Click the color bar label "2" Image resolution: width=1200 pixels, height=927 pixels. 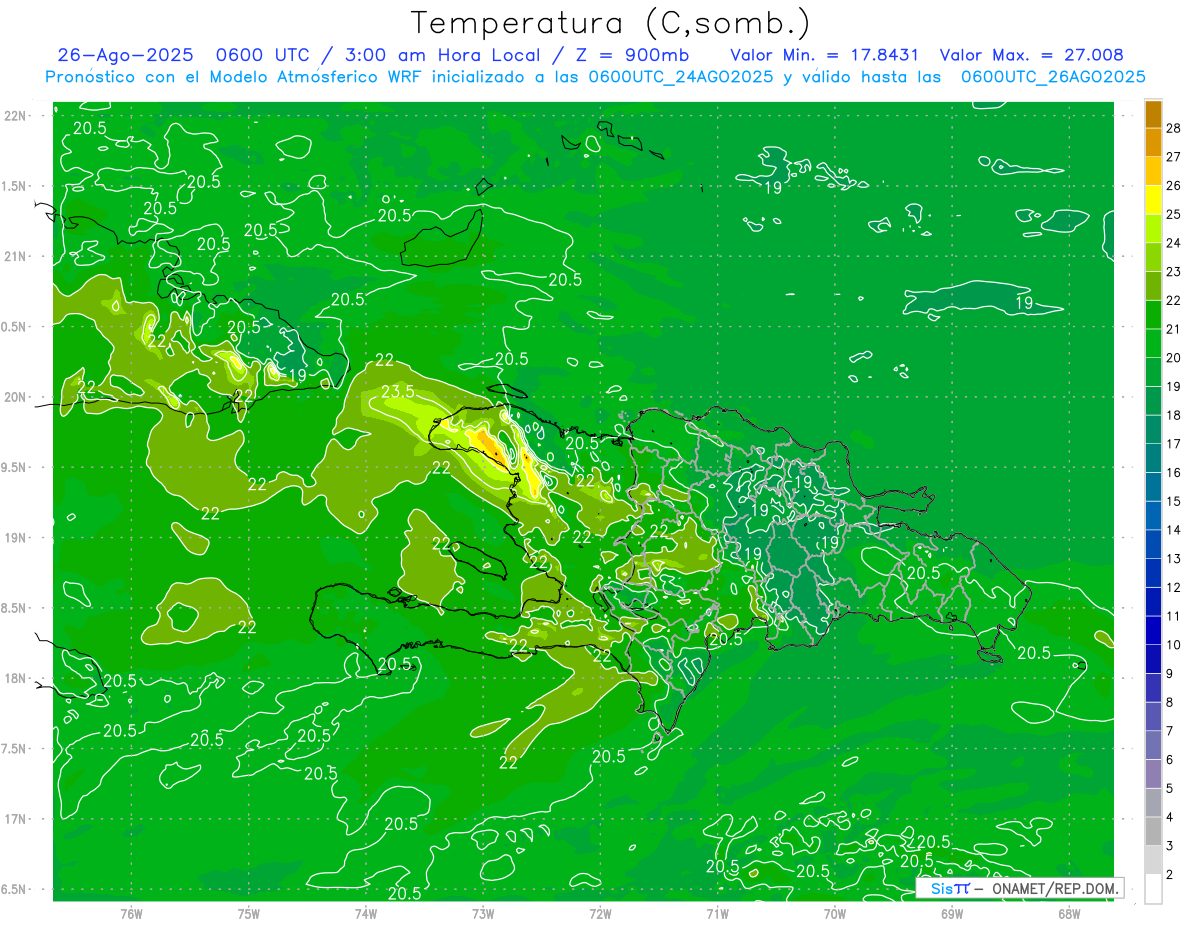click(x=1170, y=875)
